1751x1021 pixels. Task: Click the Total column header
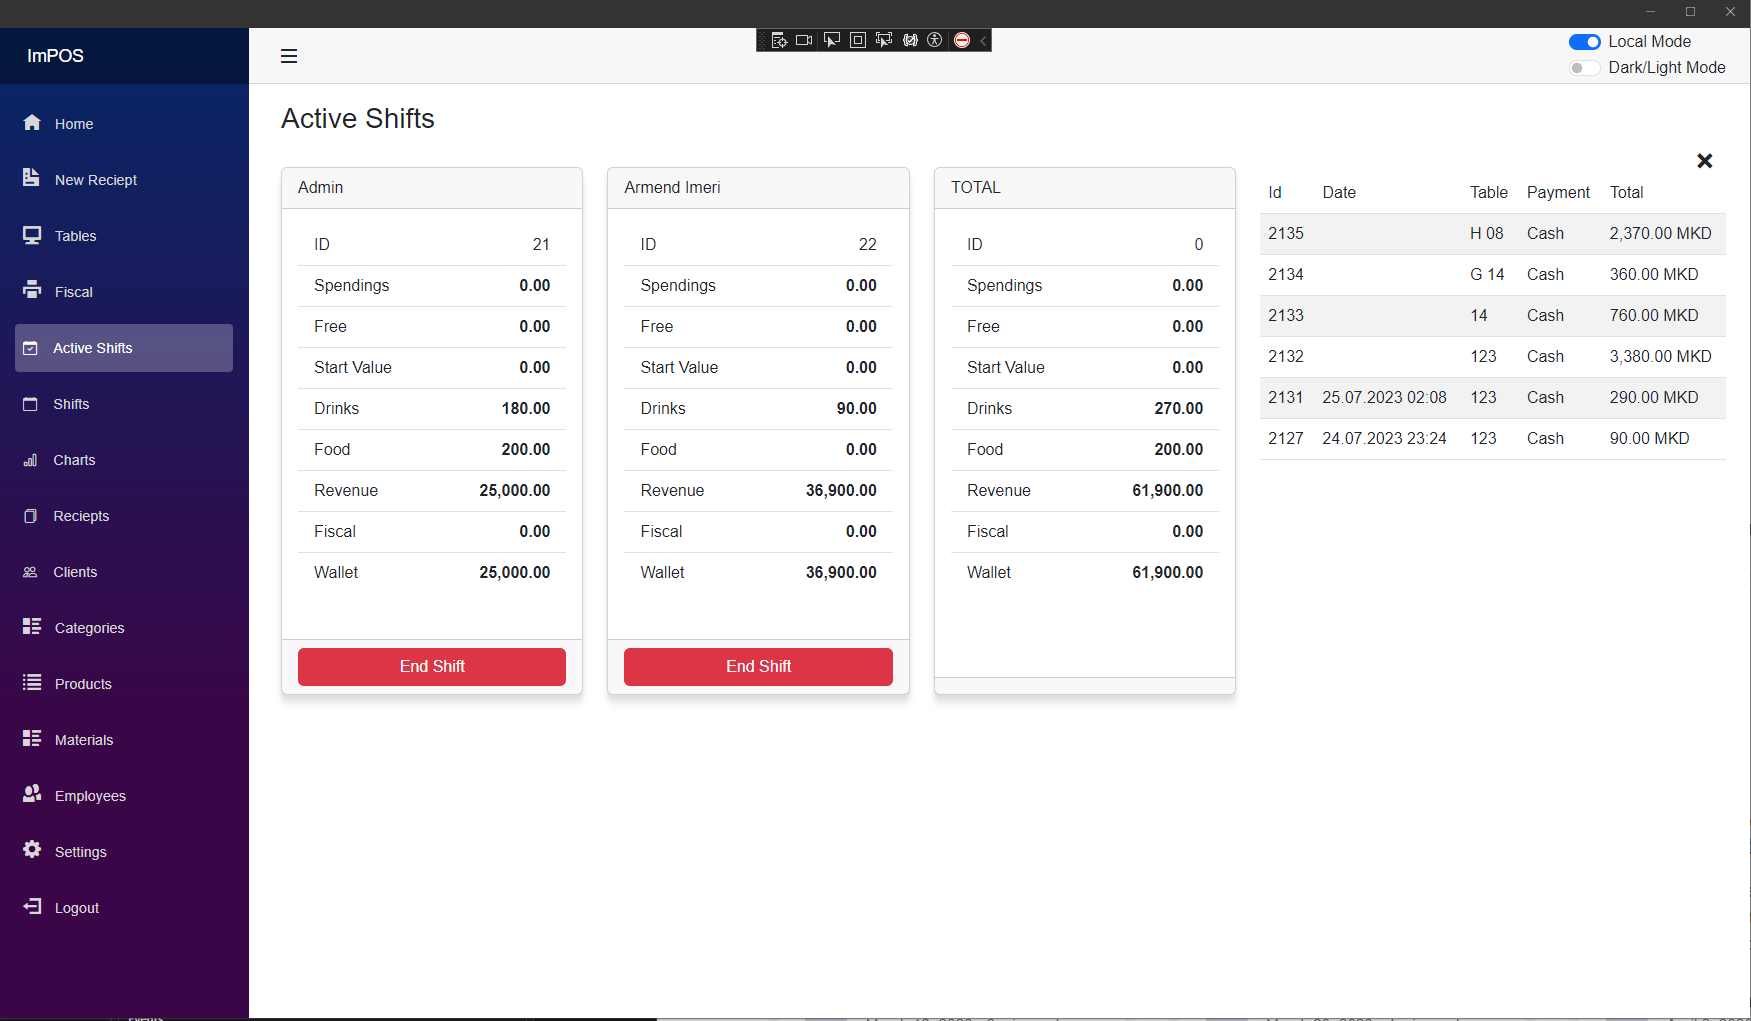1626,193
